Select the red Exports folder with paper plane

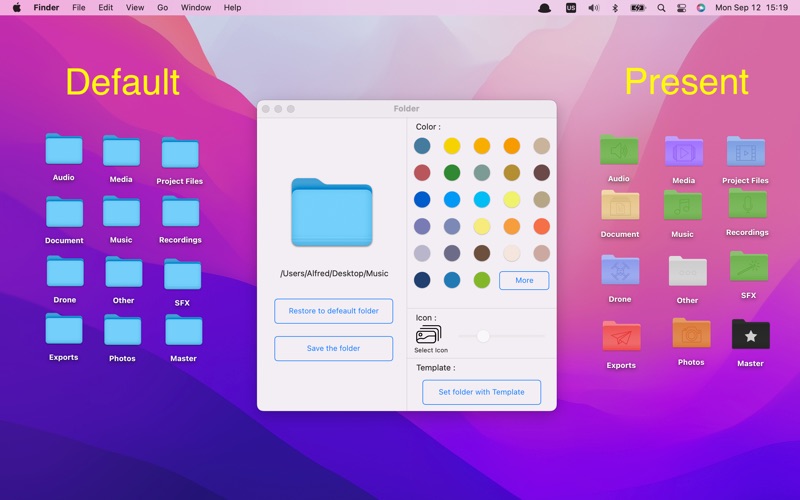[621, 337]
